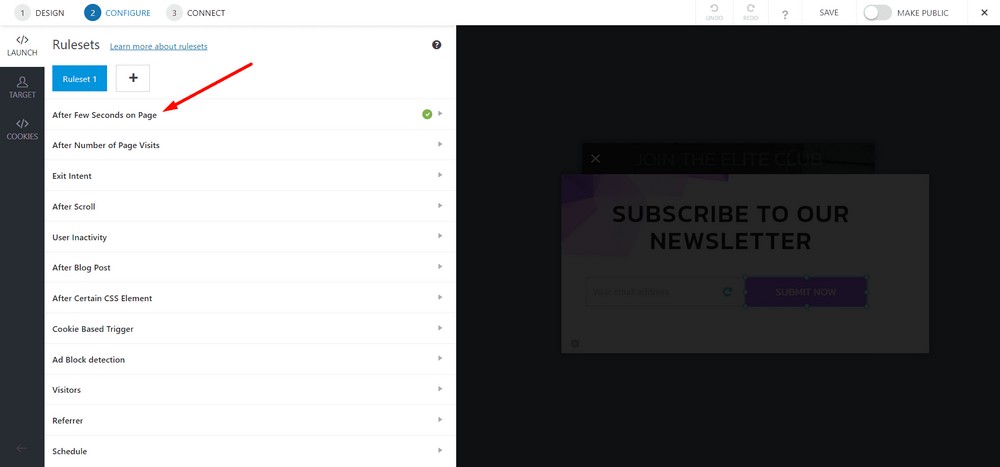
Task: Expand Schedule rule
Action: [250, 451]
